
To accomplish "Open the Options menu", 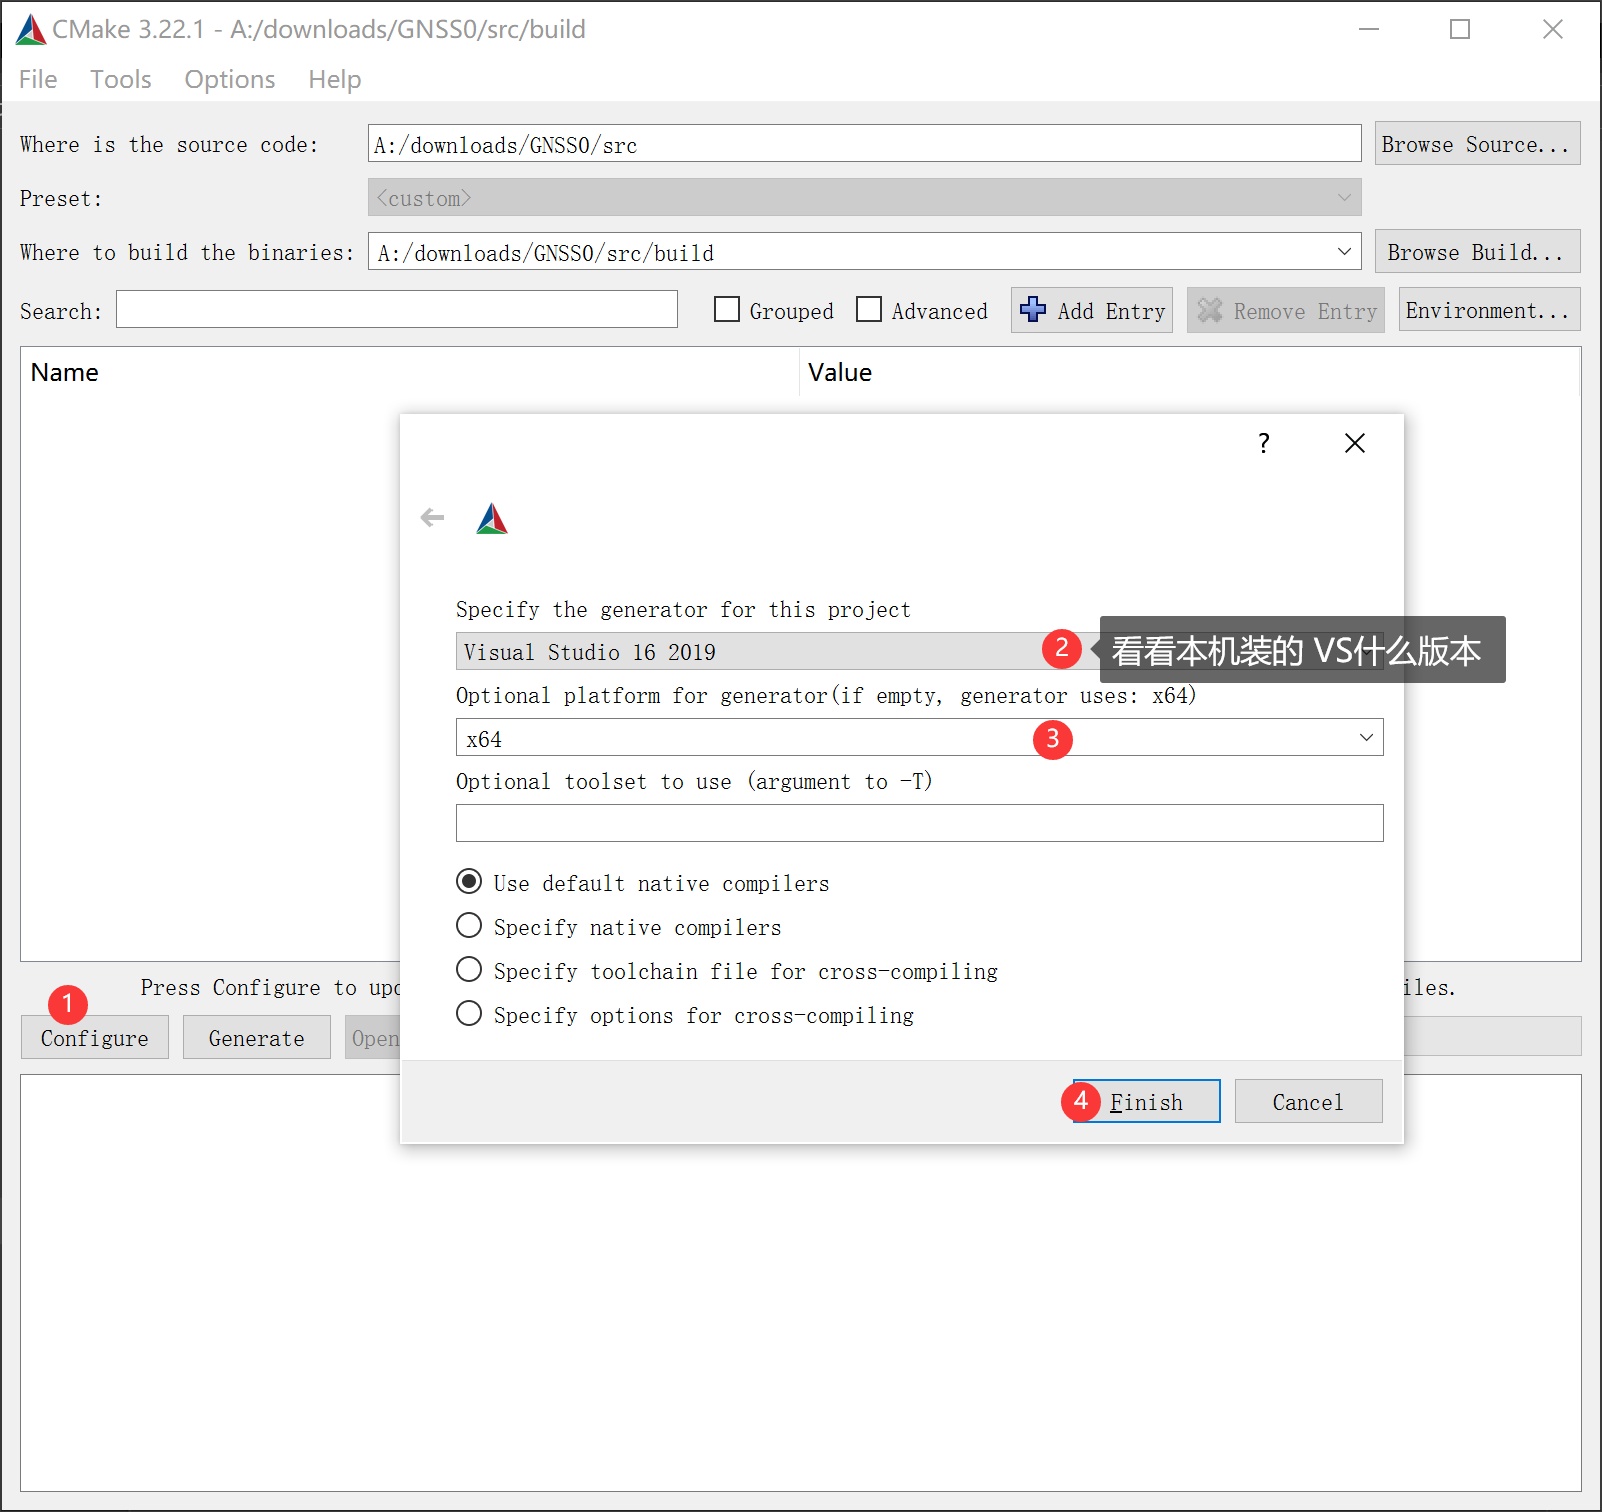I will click(230, 79).
